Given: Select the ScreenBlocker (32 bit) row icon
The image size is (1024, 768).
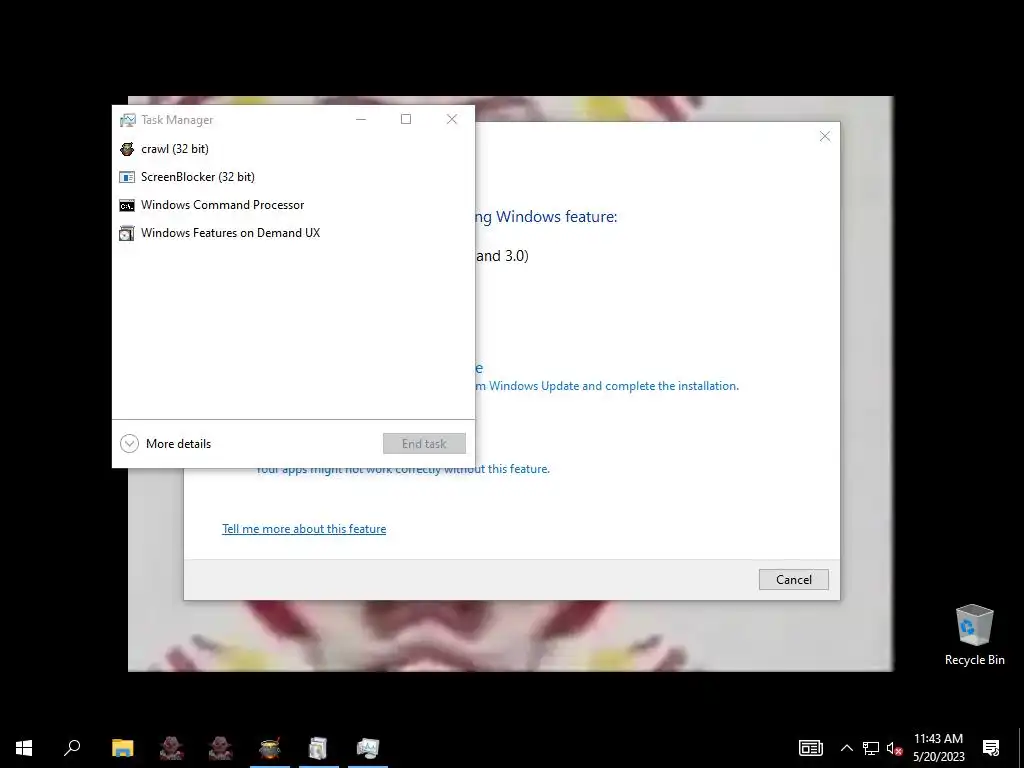Looking at the screenshot, I should [127, 177].
